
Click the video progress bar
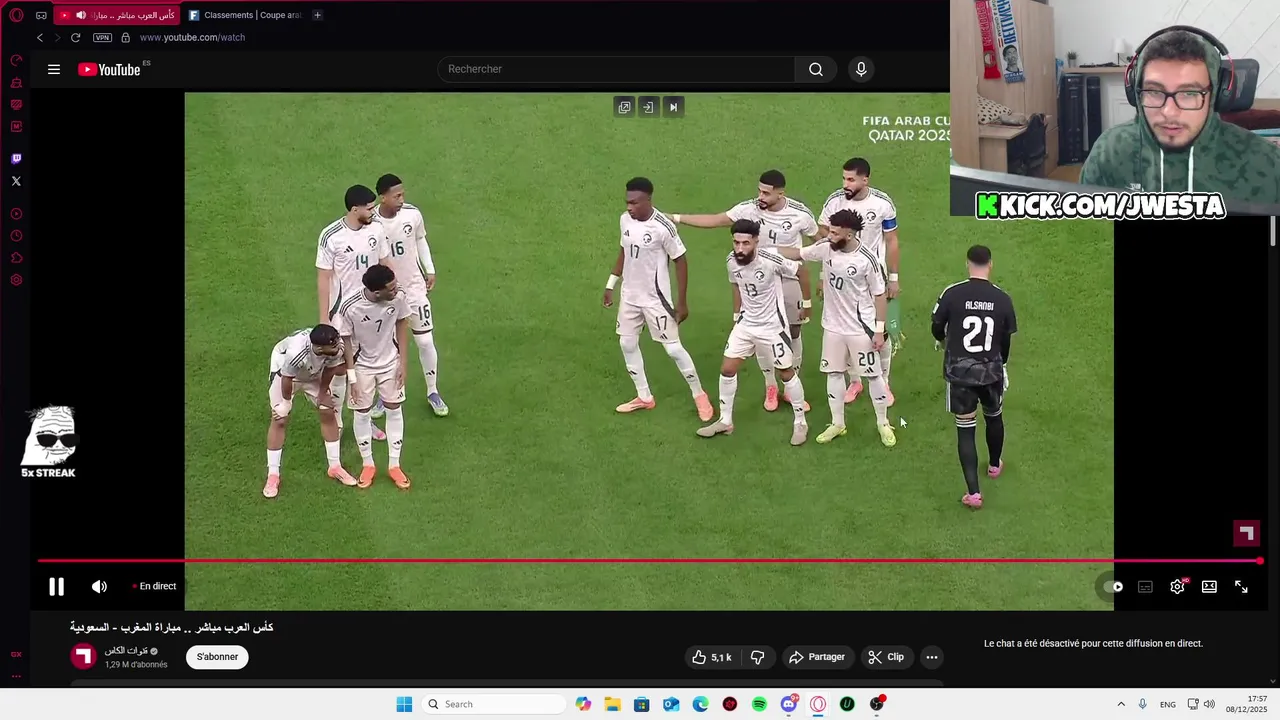tap(650, 561)
